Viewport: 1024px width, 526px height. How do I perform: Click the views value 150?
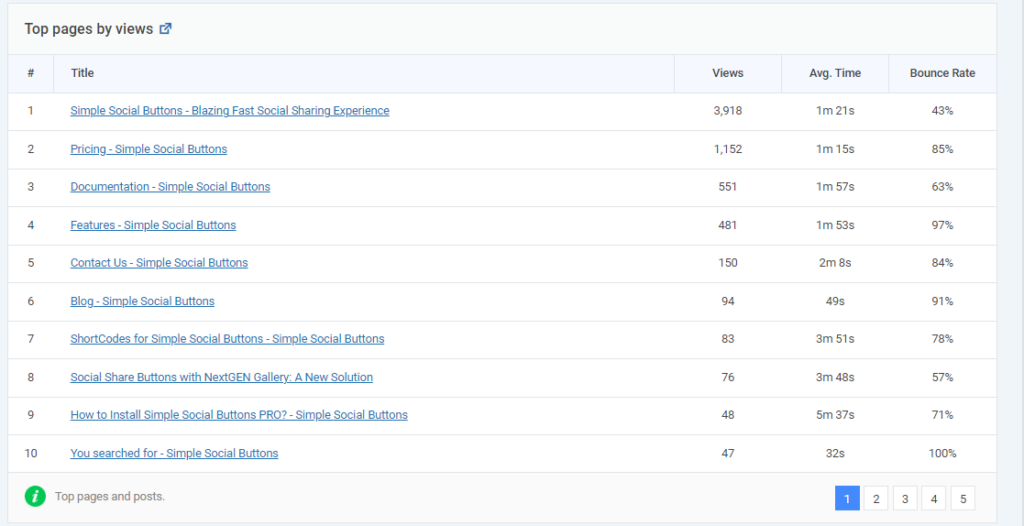click(728, 263)
